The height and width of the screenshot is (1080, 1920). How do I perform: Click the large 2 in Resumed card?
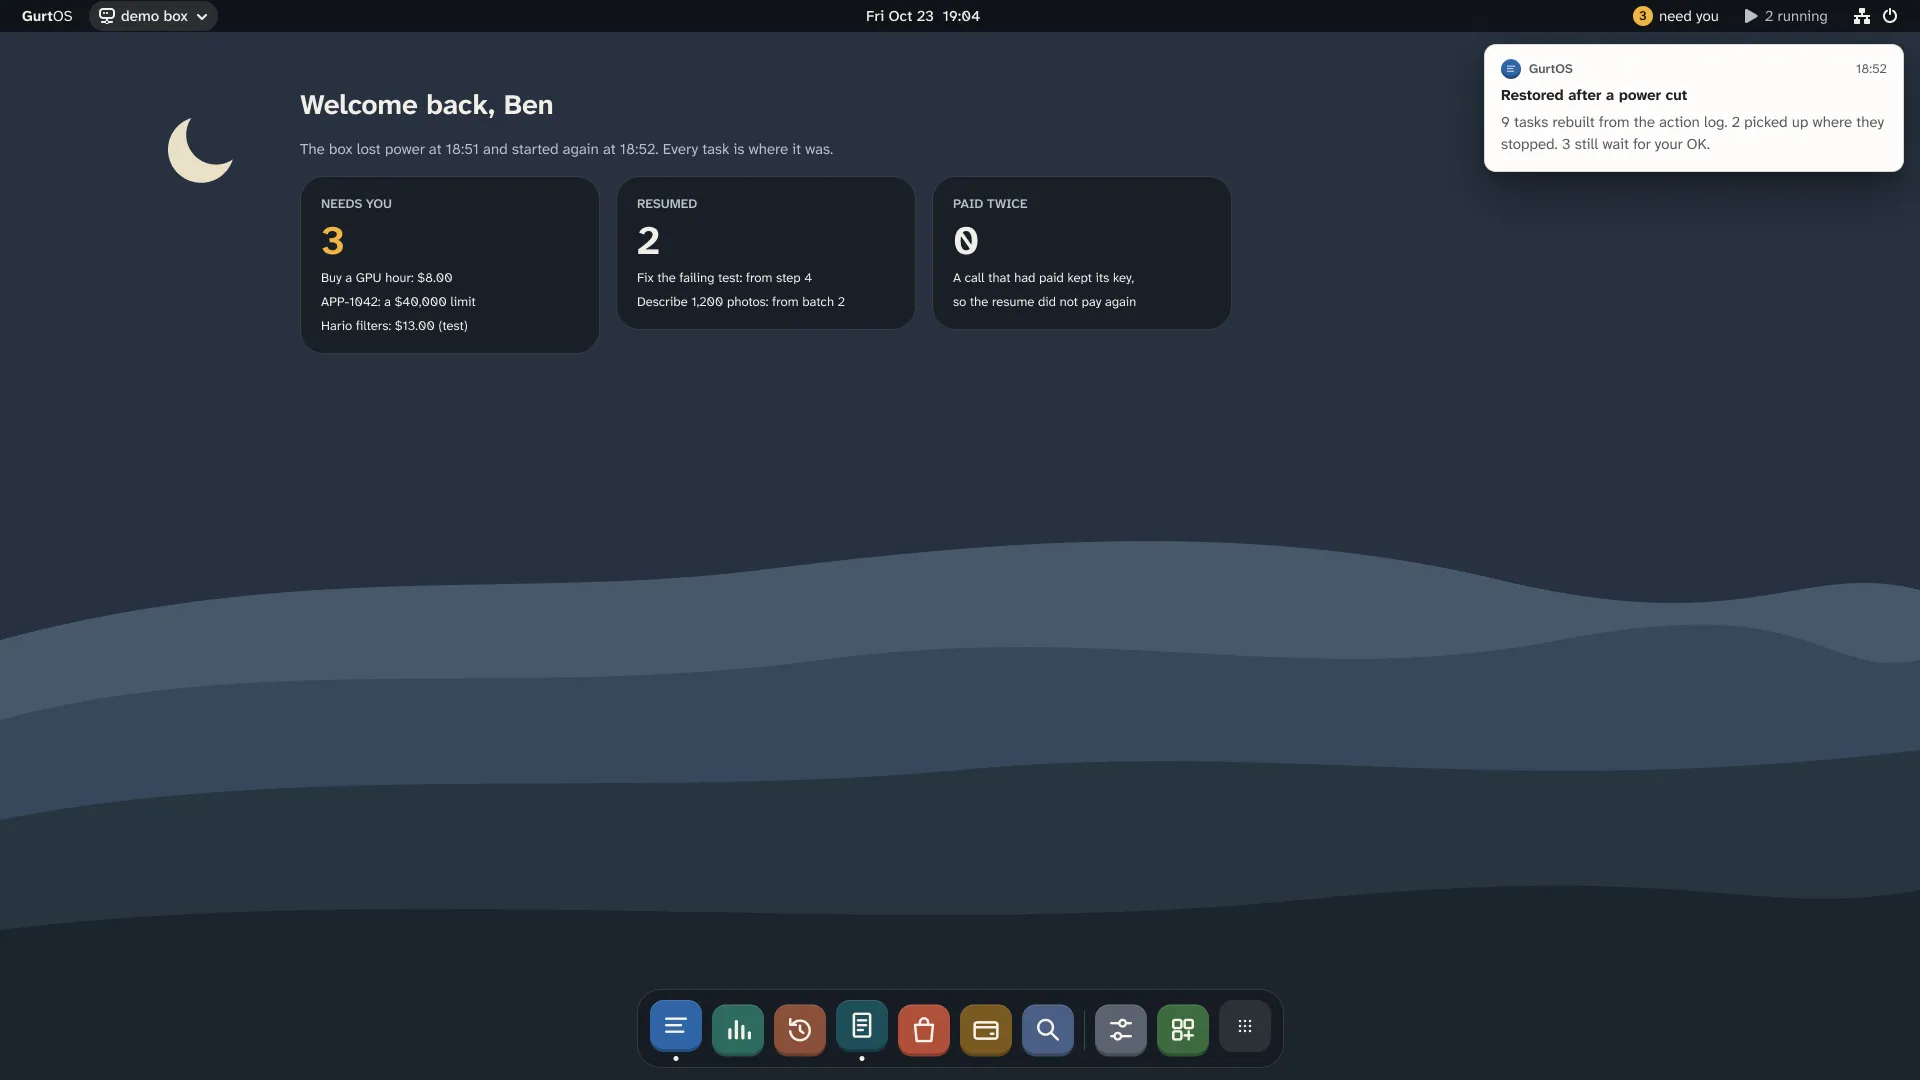[648, 241]
